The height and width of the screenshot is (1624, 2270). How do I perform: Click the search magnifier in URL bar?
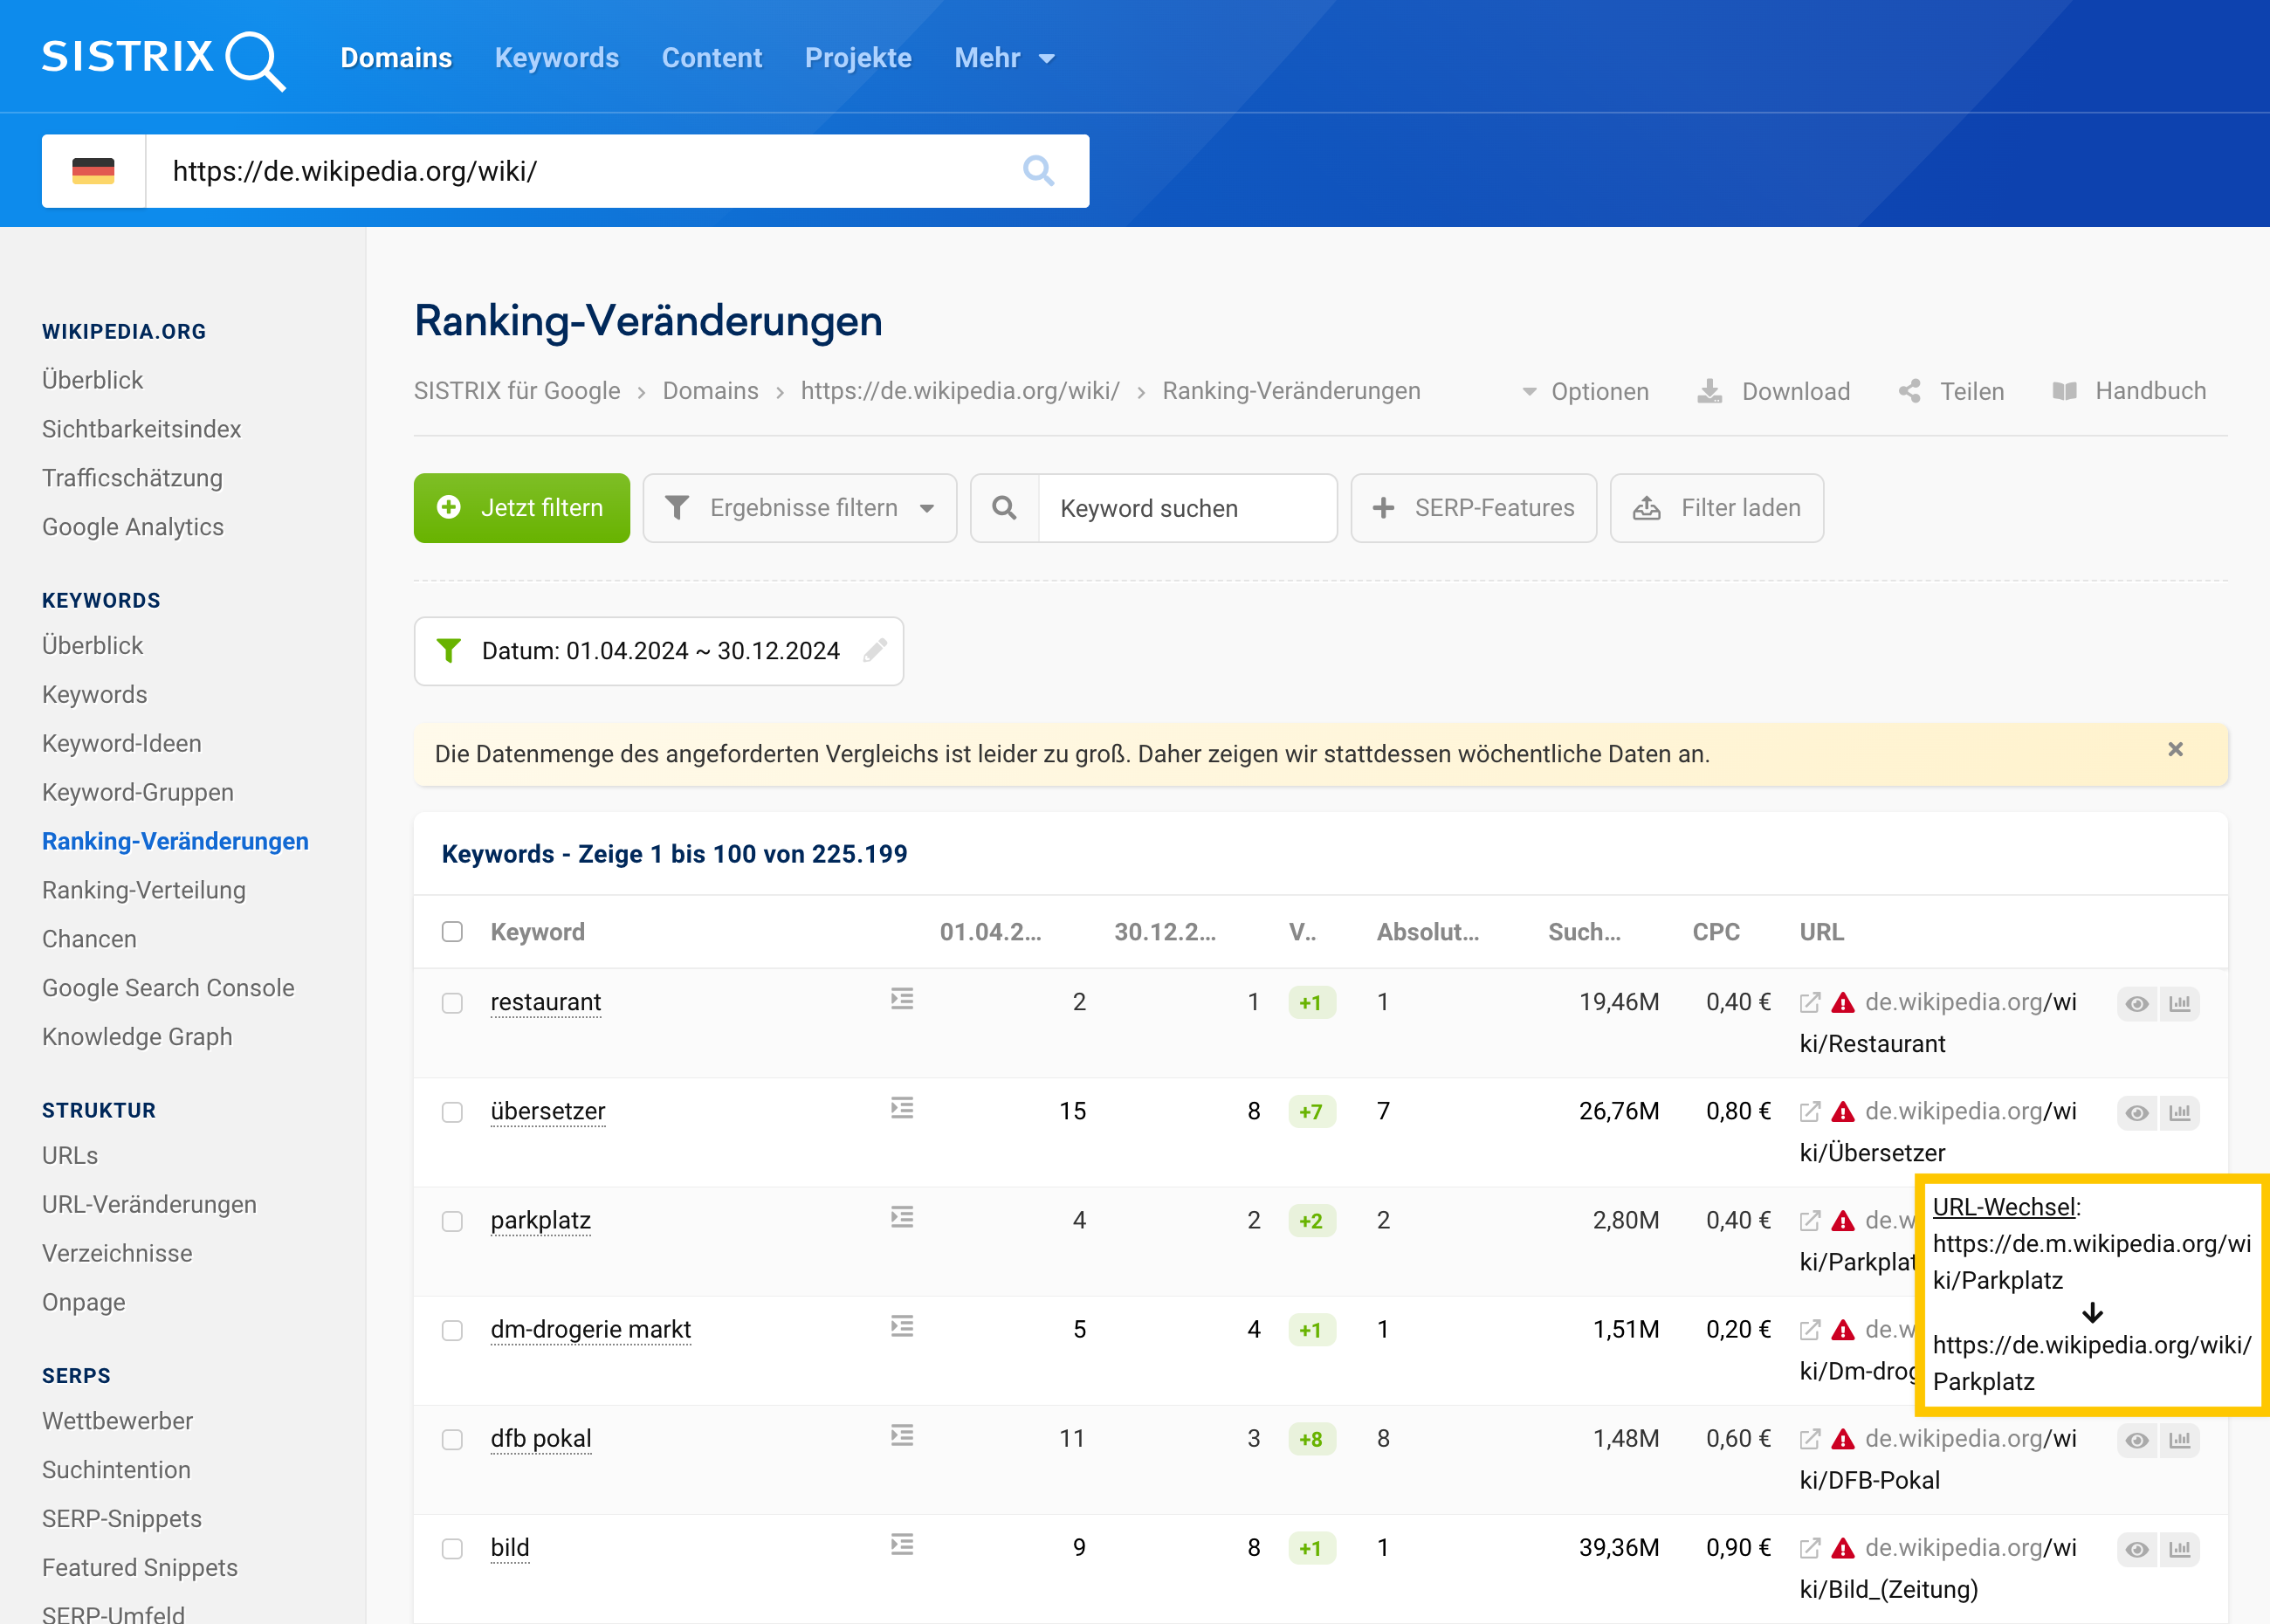(1038, 171)
